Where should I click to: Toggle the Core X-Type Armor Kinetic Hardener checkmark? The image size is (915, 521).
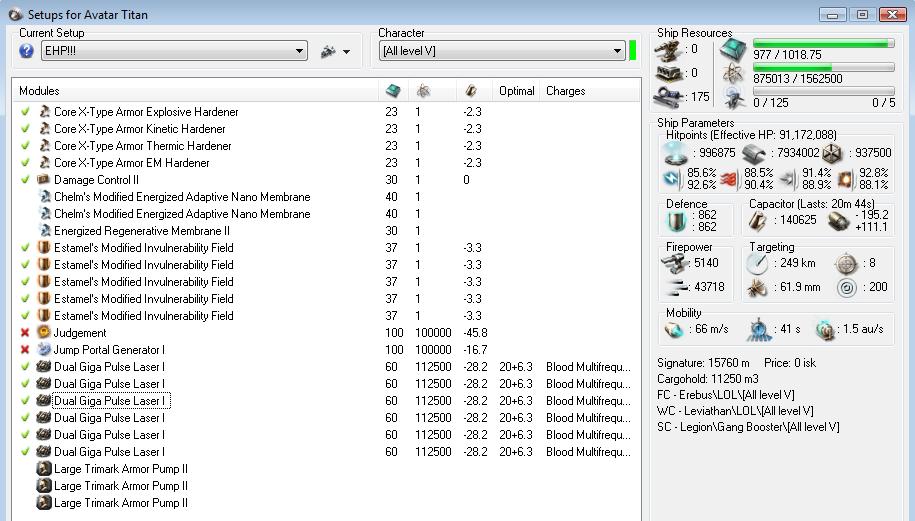tap(25, 128)
